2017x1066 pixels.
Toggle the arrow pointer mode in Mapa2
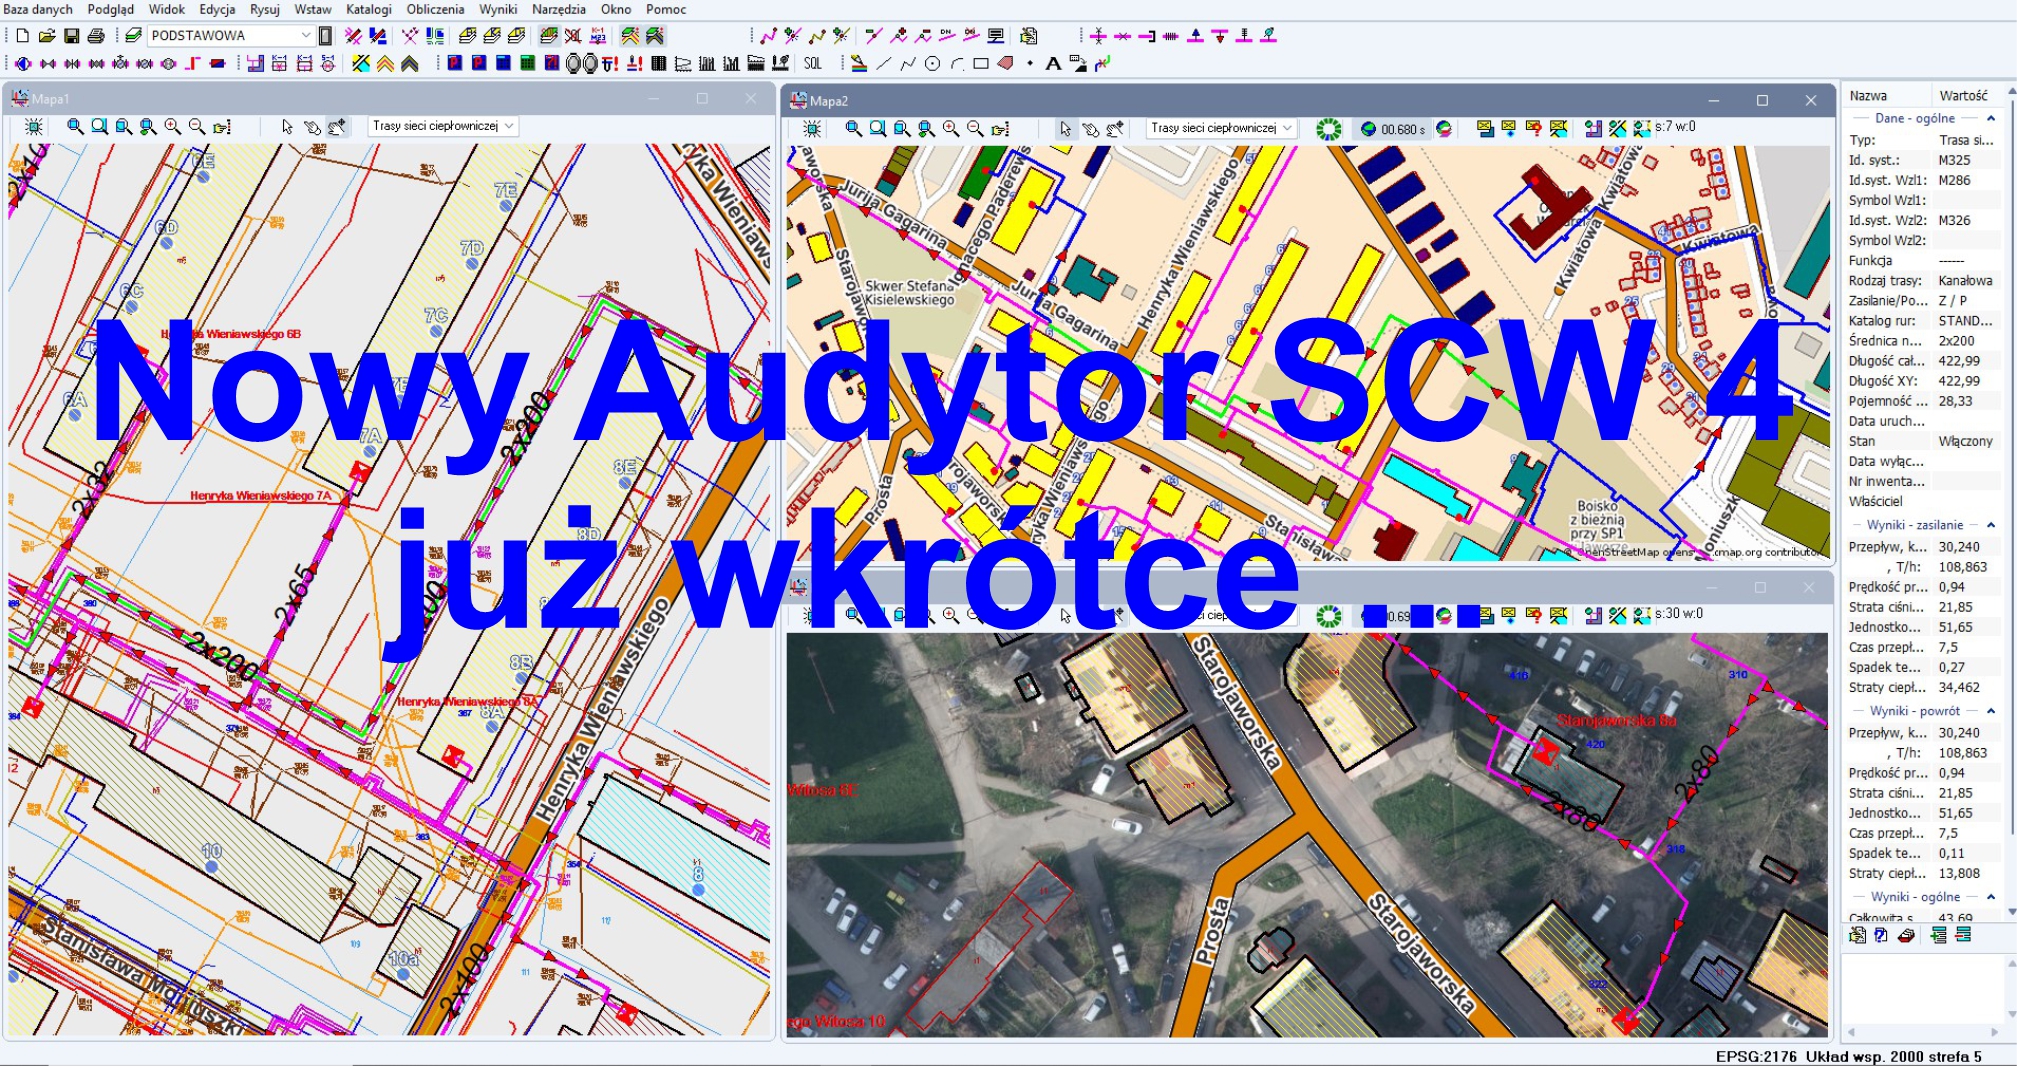pyautogui.click(x=1065, y=129)
